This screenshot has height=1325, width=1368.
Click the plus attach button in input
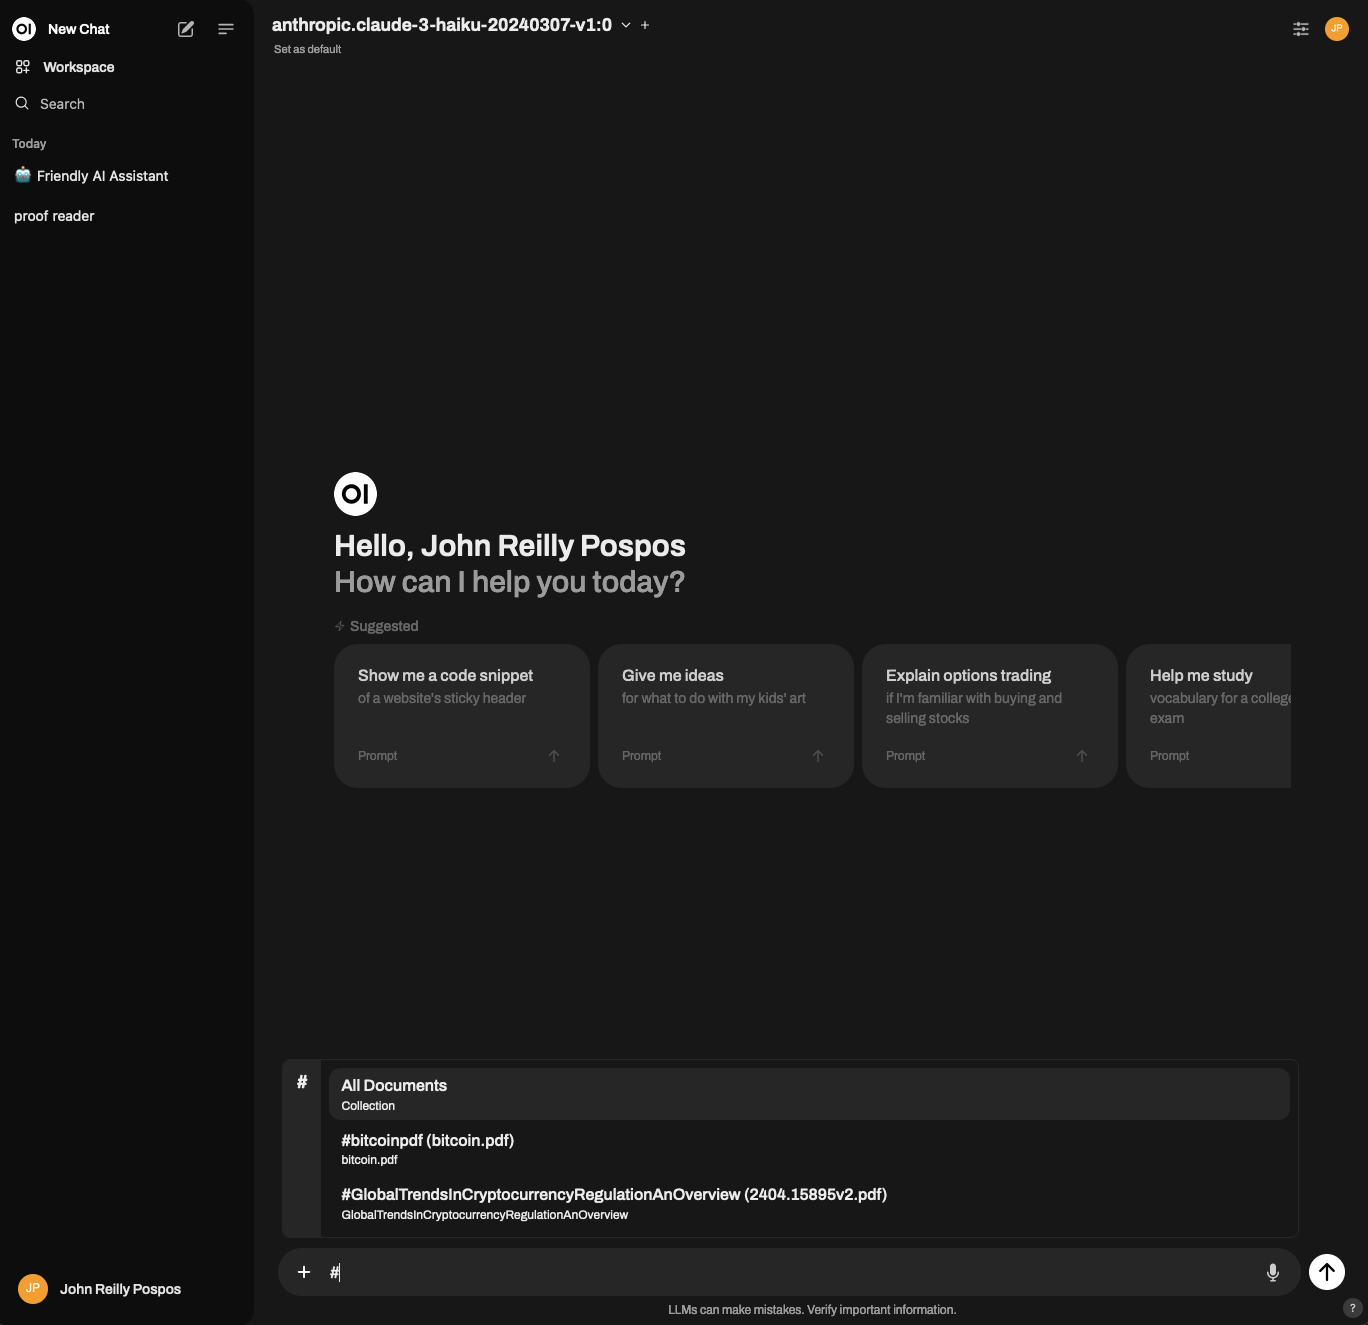[x=304, y=1272]
